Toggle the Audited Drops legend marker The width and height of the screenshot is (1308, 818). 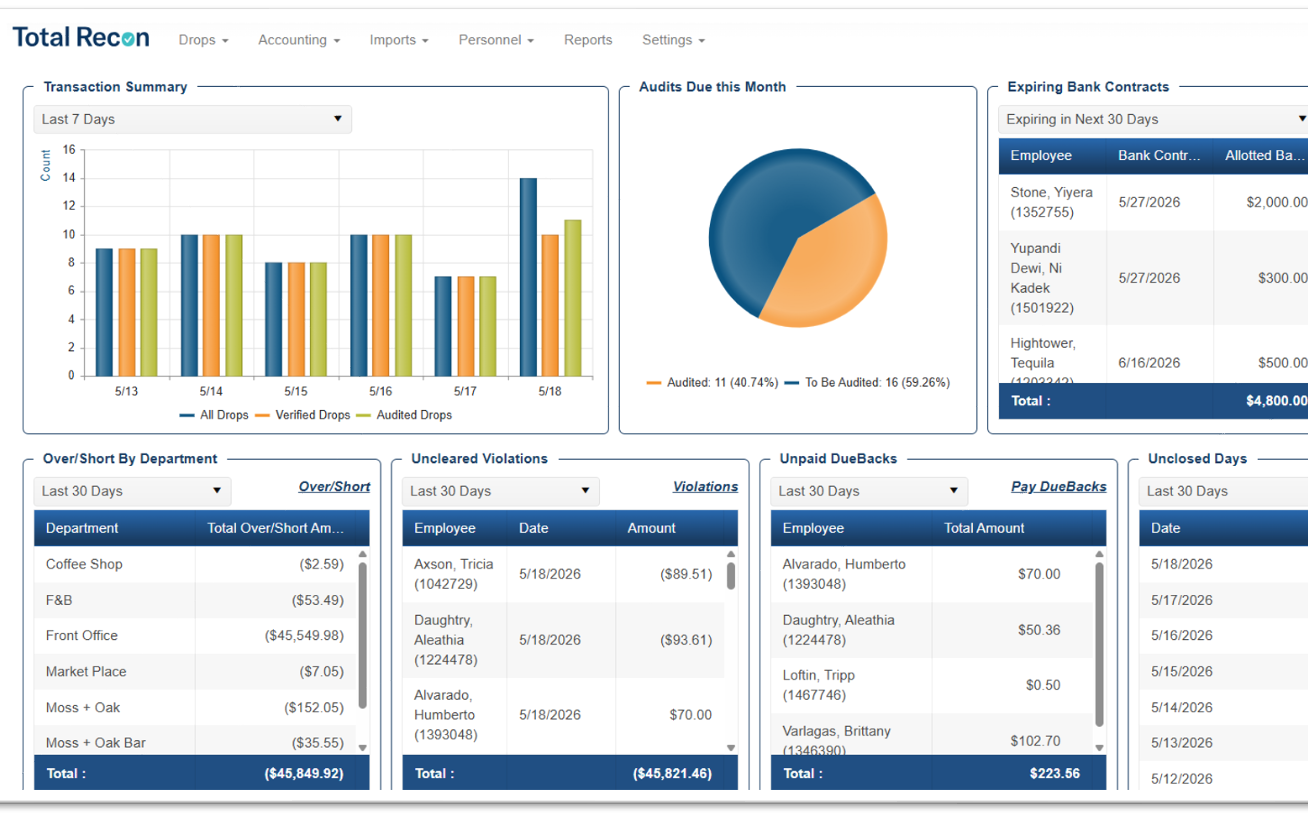tap(364, 415)
